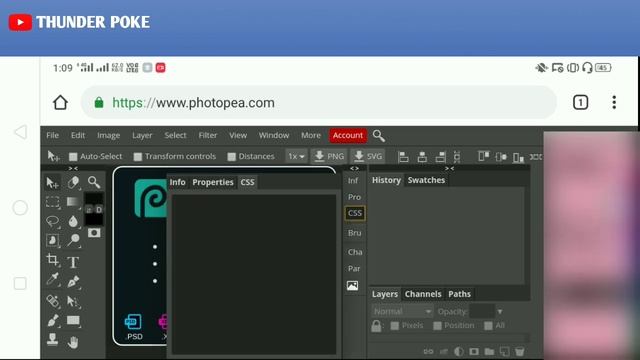The image size is (640, 360).
Task: Select the Clone Stamp tool
Action: tap(52, 340)
